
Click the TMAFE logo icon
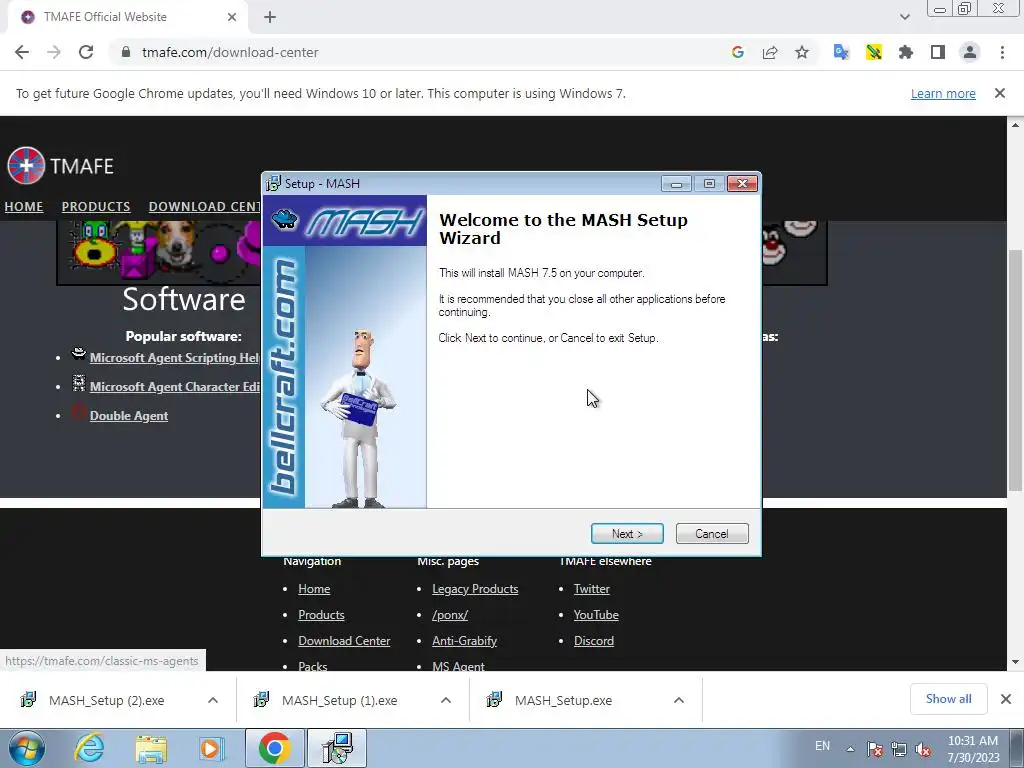point(25,166)
